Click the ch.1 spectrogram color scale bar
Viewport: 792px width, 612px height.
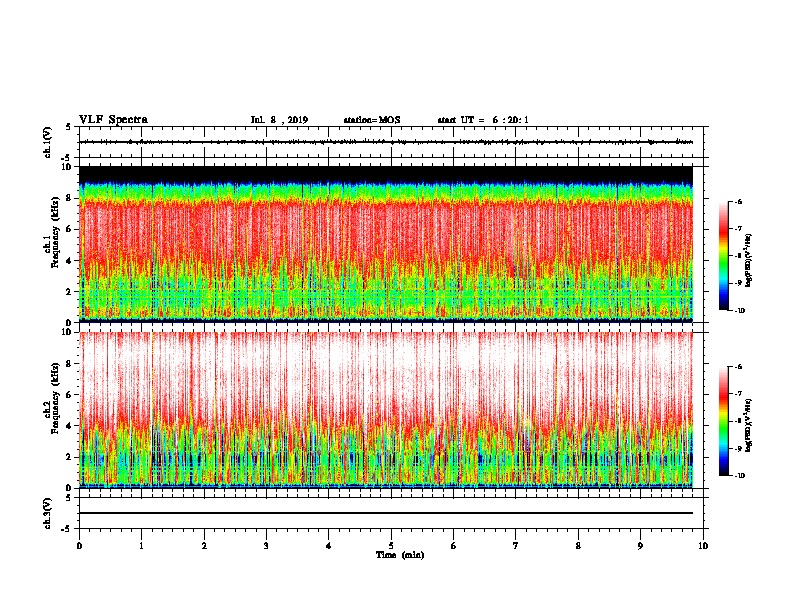click(724, 256)
